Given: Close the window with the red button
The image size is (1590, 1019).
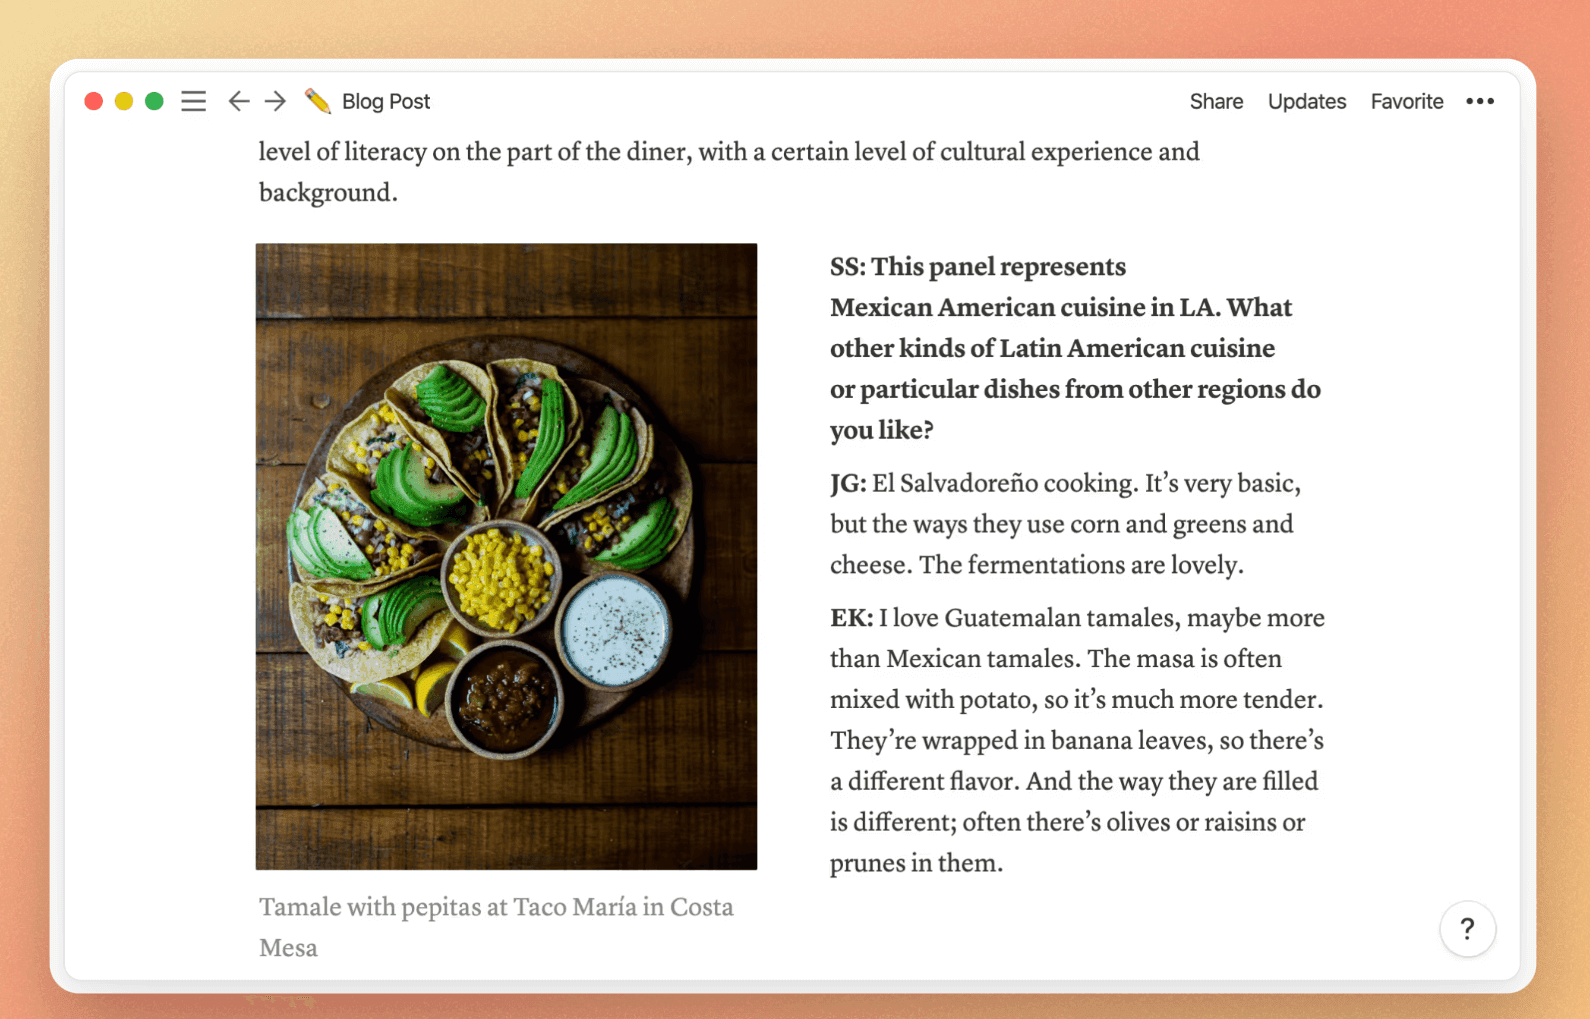Looking at the screenshot, I should pos(94,101).
